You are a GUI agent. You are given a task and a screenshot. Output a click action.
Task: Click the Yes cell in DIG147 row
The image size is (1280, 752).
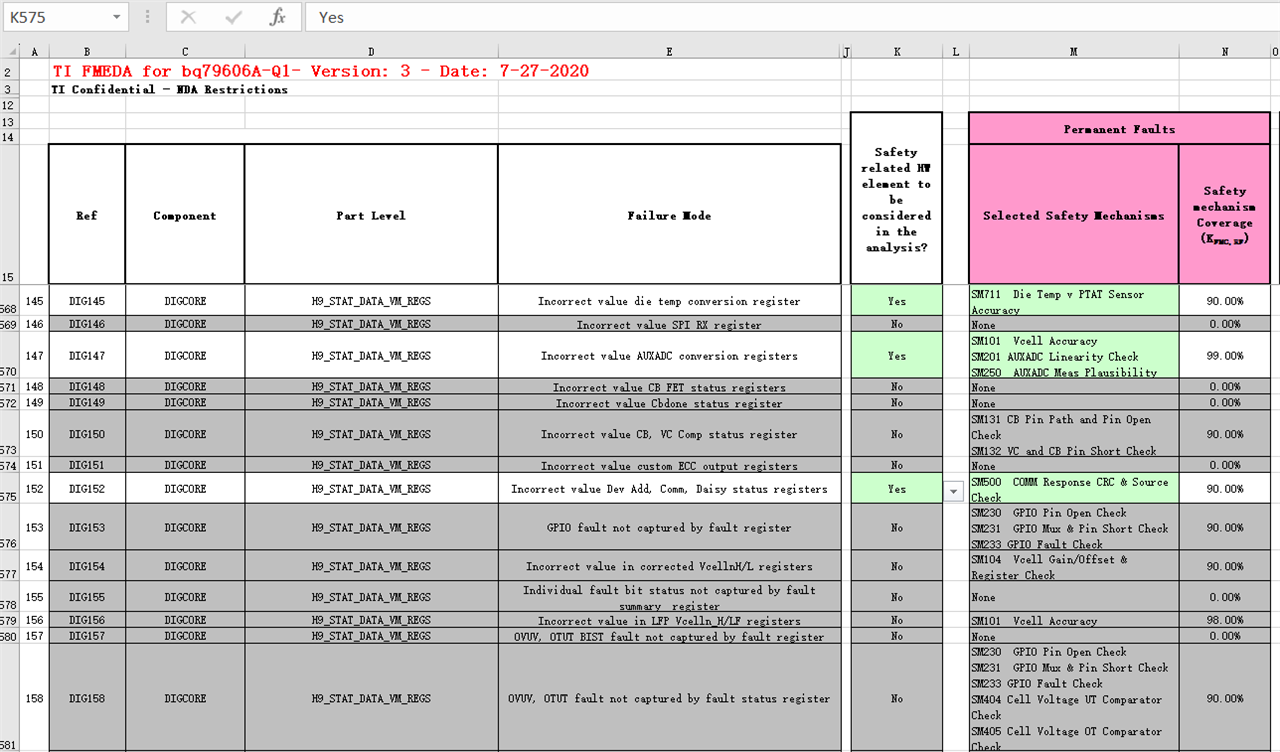click(896, 355)
